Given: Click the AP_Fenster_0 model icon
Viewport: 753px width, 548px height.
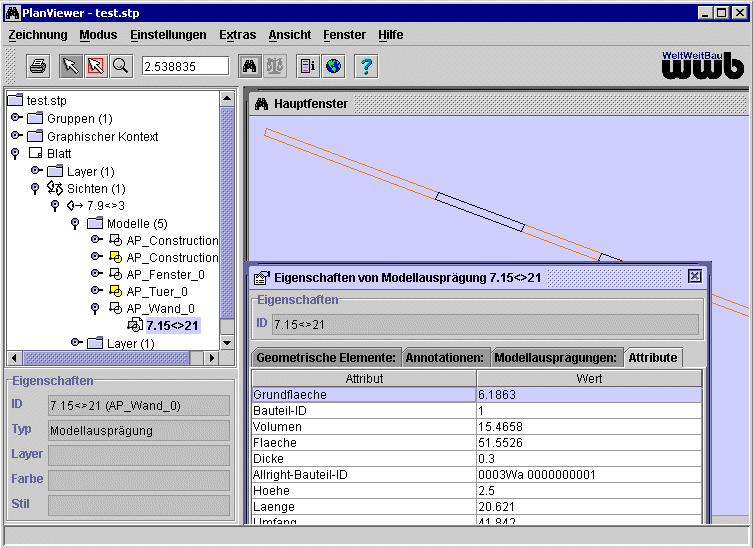Looking at the screenshot, I should 115,274.
